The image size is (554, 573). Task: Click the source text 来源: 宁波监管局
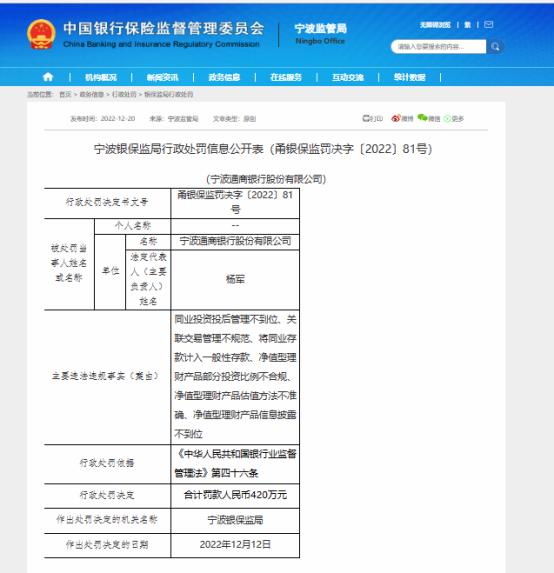click(x=174, y=119)
